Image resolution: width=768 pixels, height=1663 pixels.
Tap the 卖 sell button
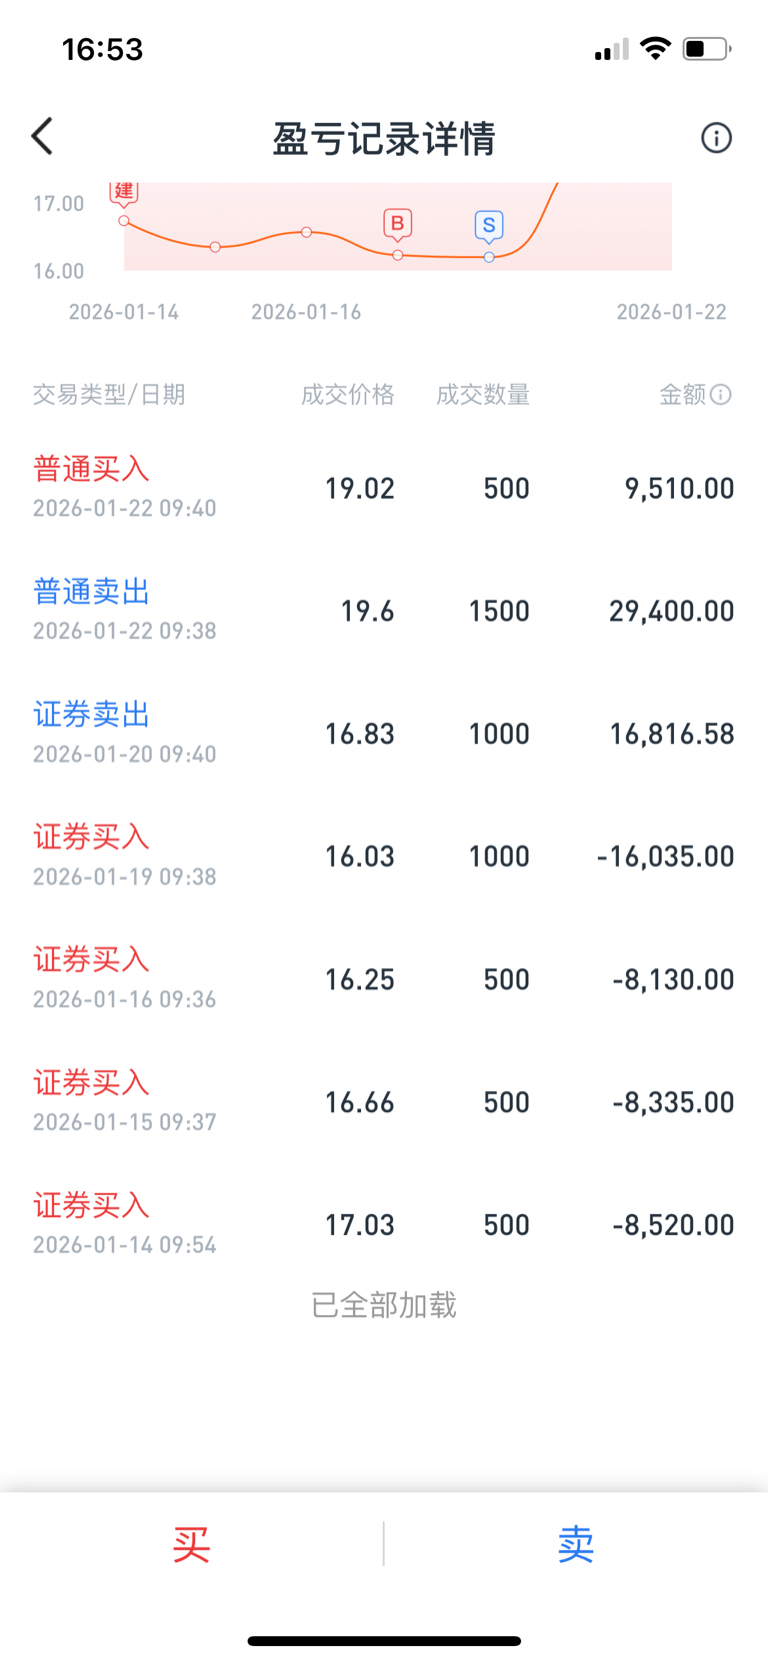pyautogui.click(x=576, y=1545)
